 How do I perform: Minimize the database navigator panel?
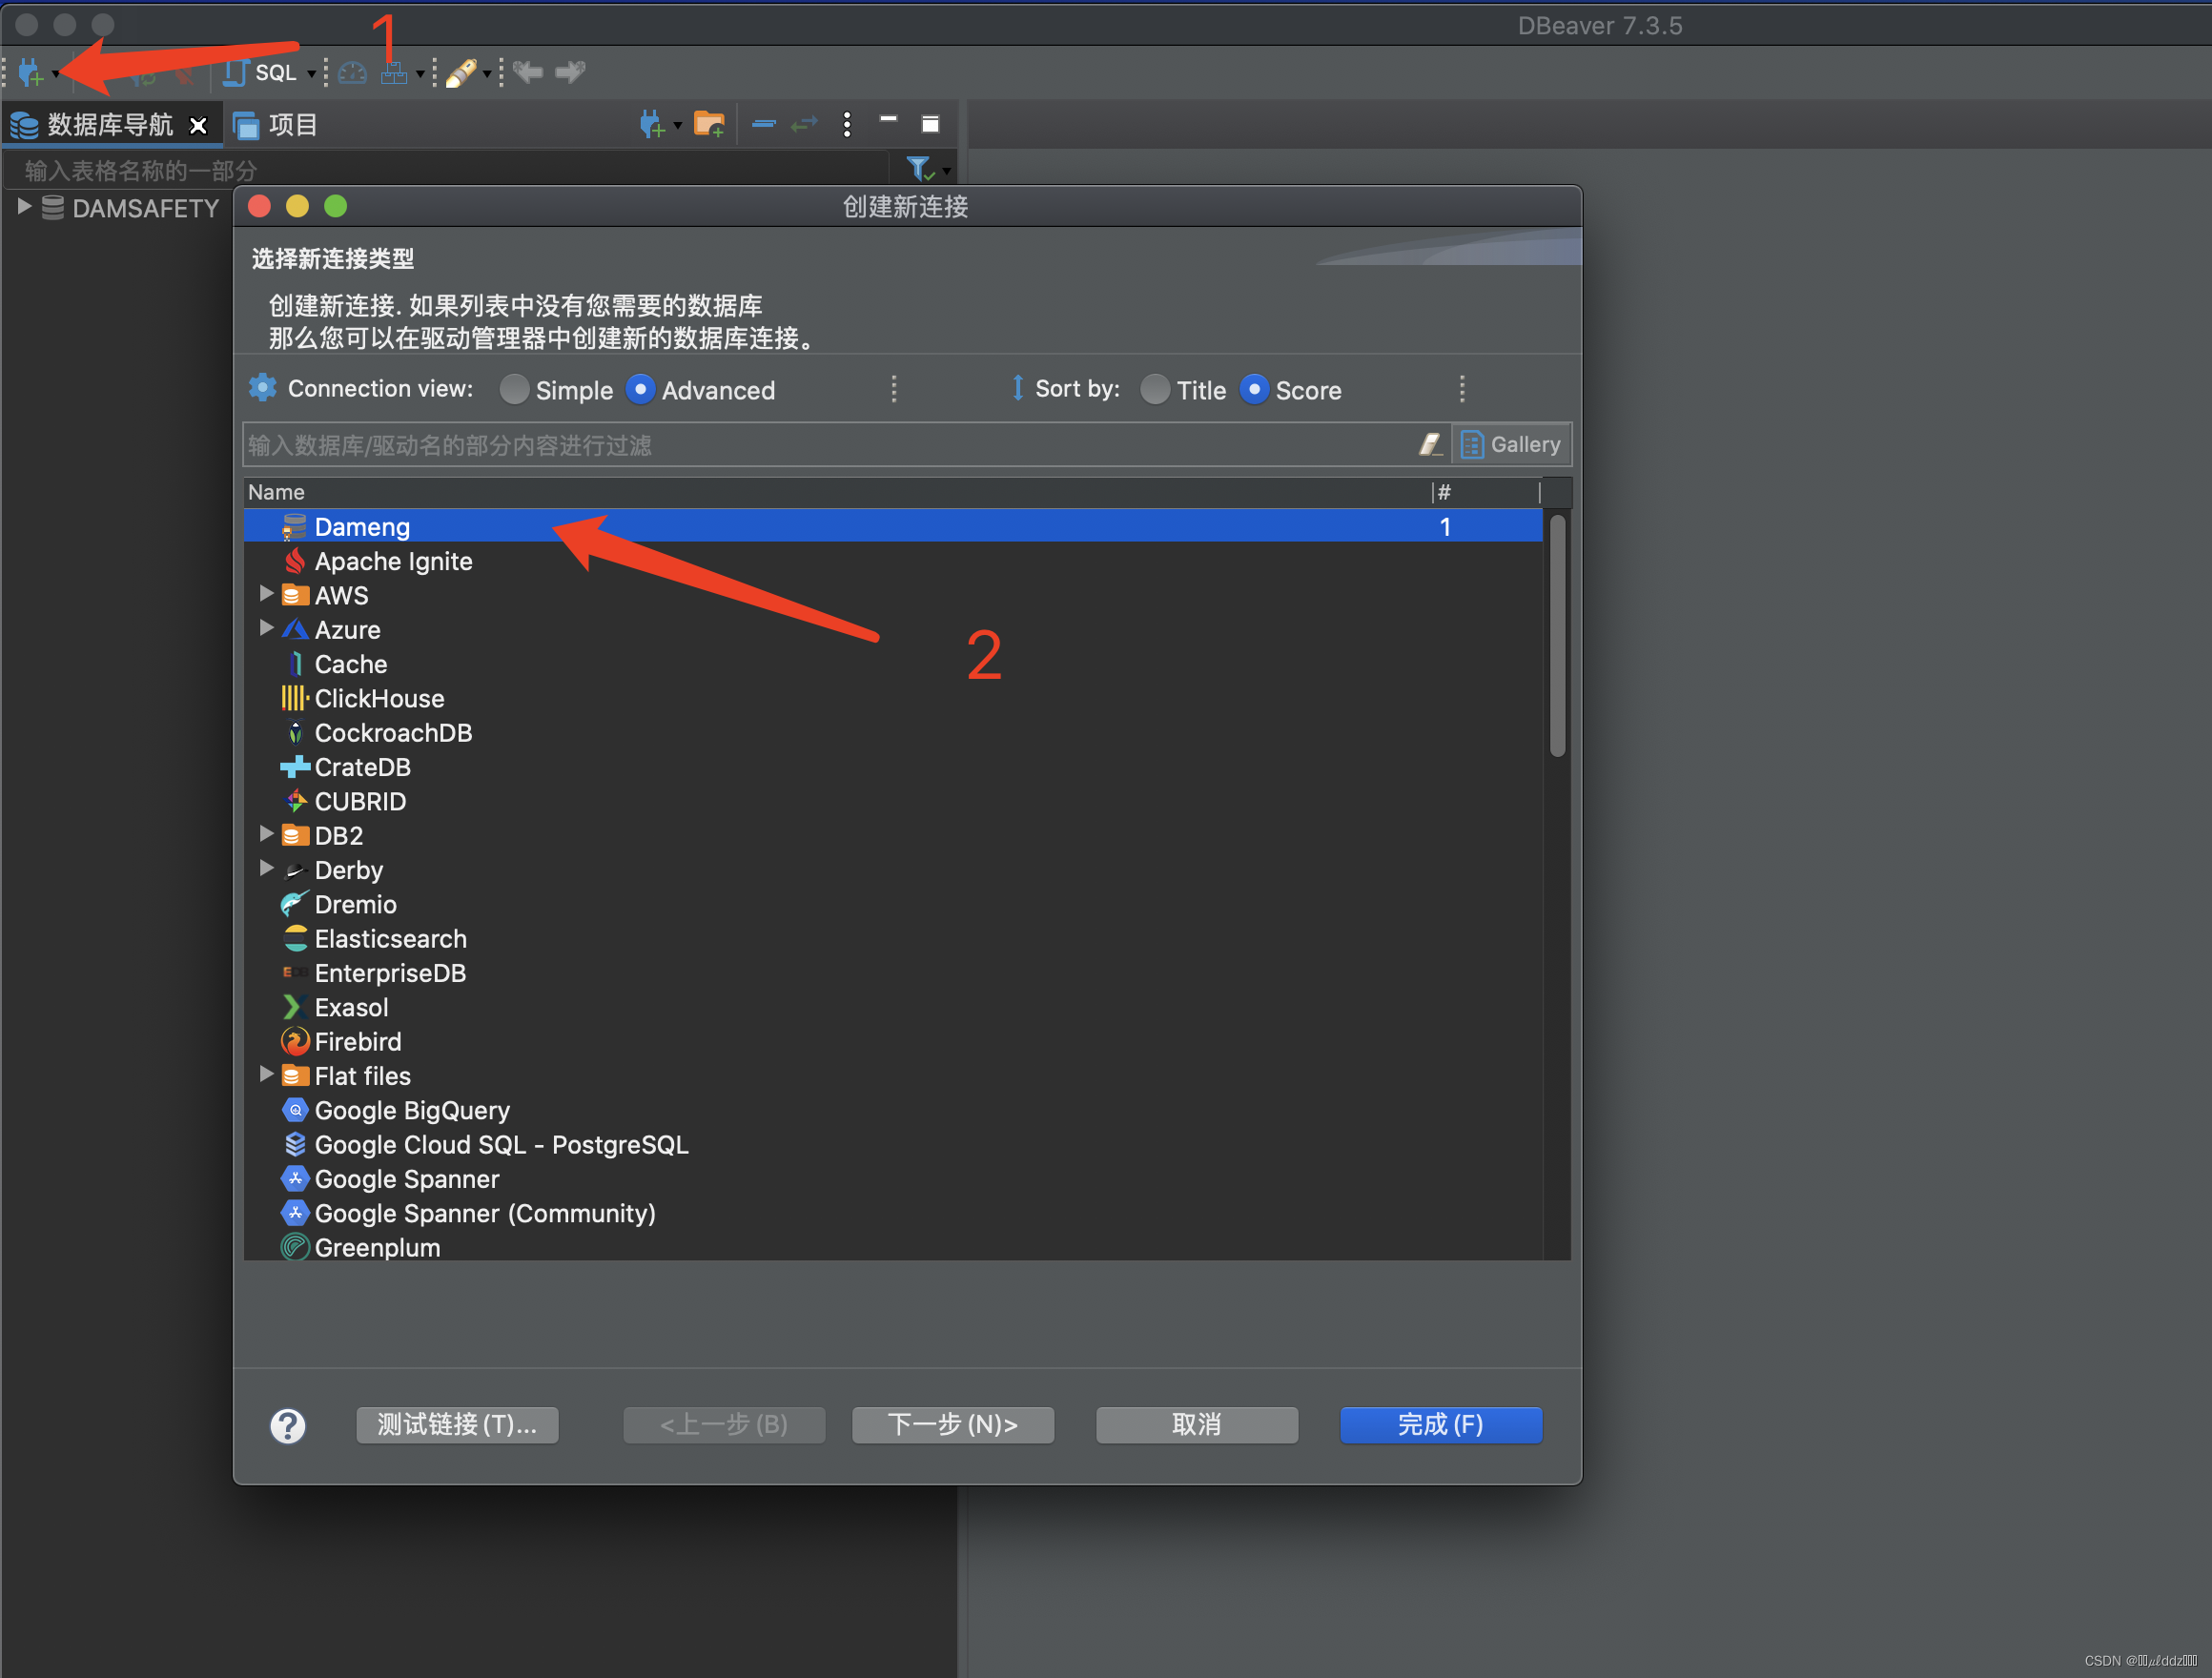pyautogui.click(x=888, y=120)
